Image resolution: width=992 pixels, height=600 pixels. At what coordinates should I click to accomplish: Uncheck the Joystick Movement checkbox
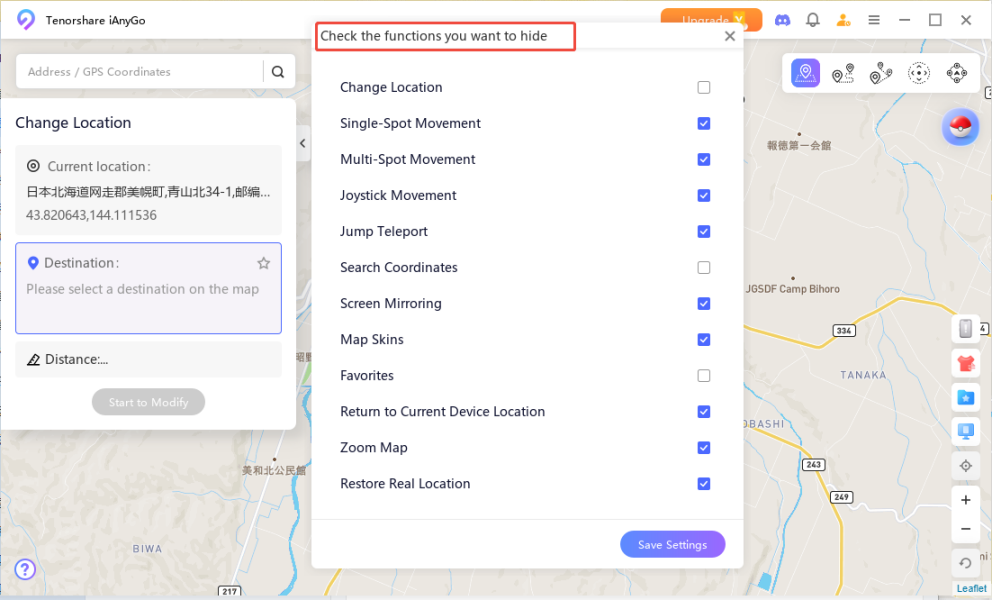coord(704,196)
